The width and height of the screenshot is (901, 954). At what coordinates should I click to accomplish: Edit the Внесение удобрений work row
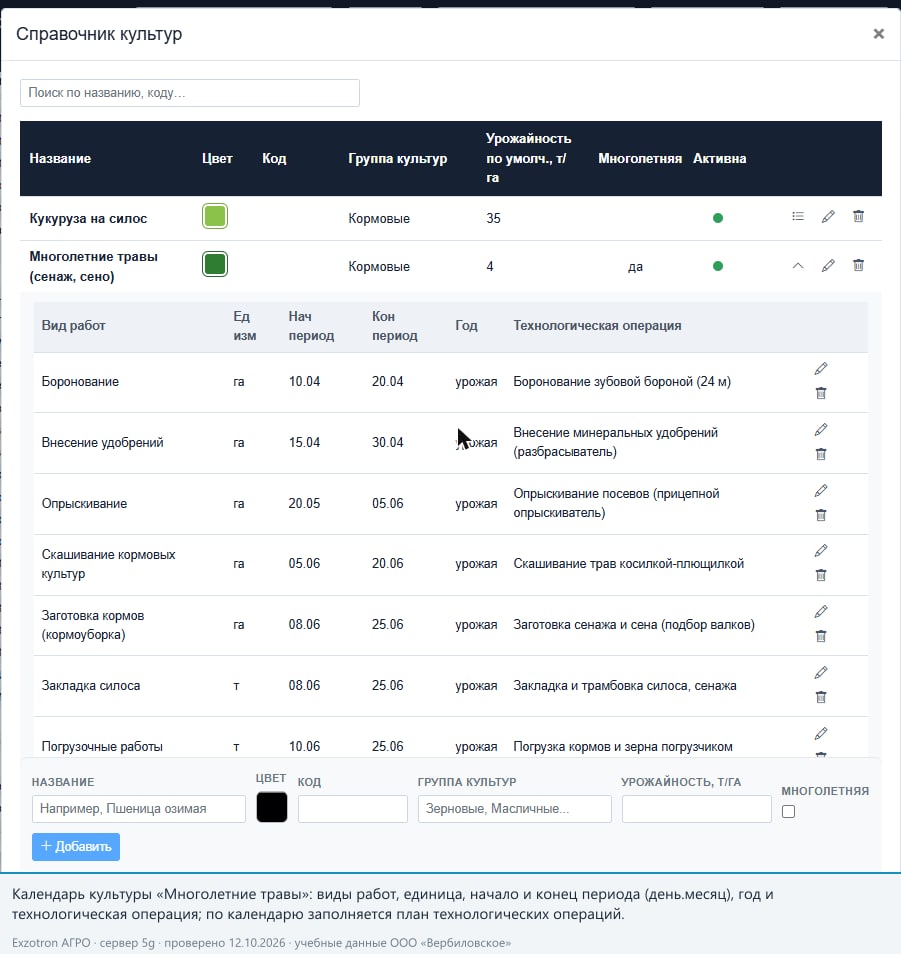point(821,430)
